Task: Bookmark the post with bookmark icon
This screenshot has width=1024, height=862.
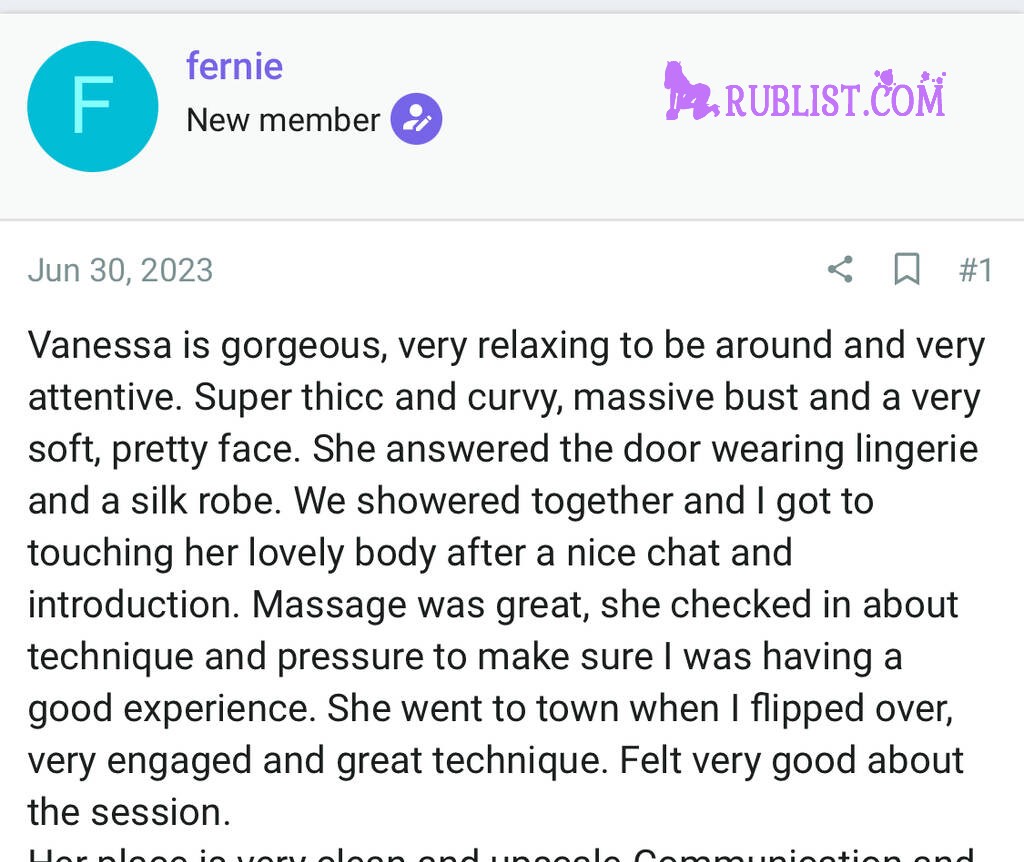Action: coord(906,269)
